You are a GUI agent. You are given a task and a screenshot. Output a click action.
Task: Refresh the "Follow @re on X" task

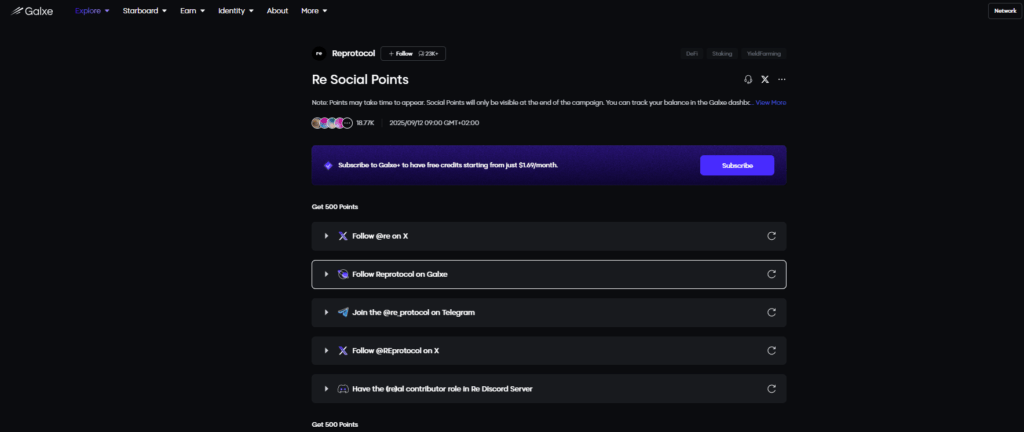[771, 236]
